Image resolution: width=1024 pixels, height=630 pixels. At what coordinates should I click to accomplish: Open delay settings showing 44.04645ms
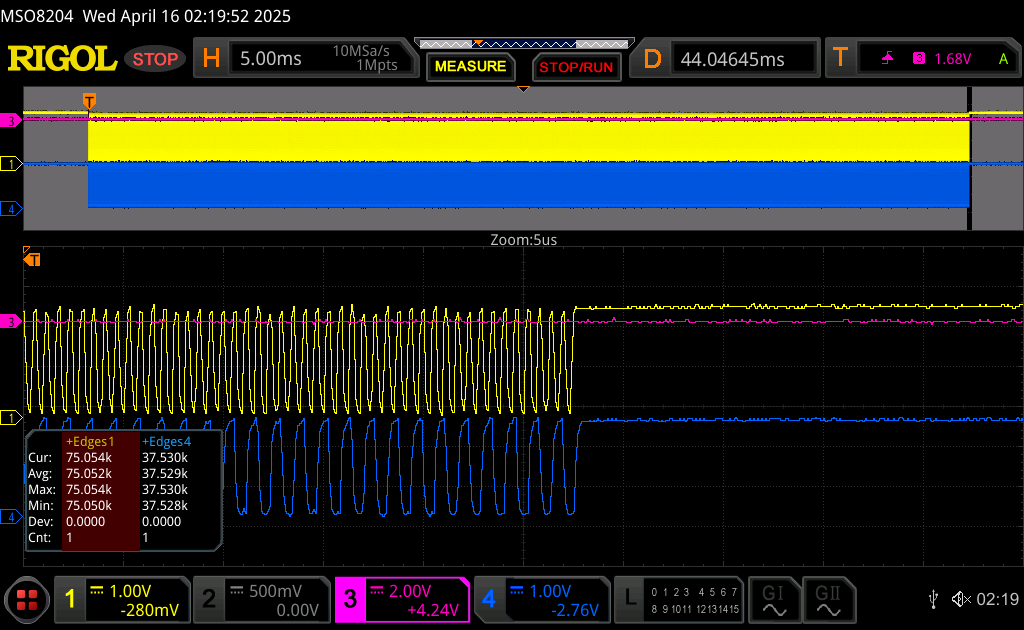tap(729, 59)
